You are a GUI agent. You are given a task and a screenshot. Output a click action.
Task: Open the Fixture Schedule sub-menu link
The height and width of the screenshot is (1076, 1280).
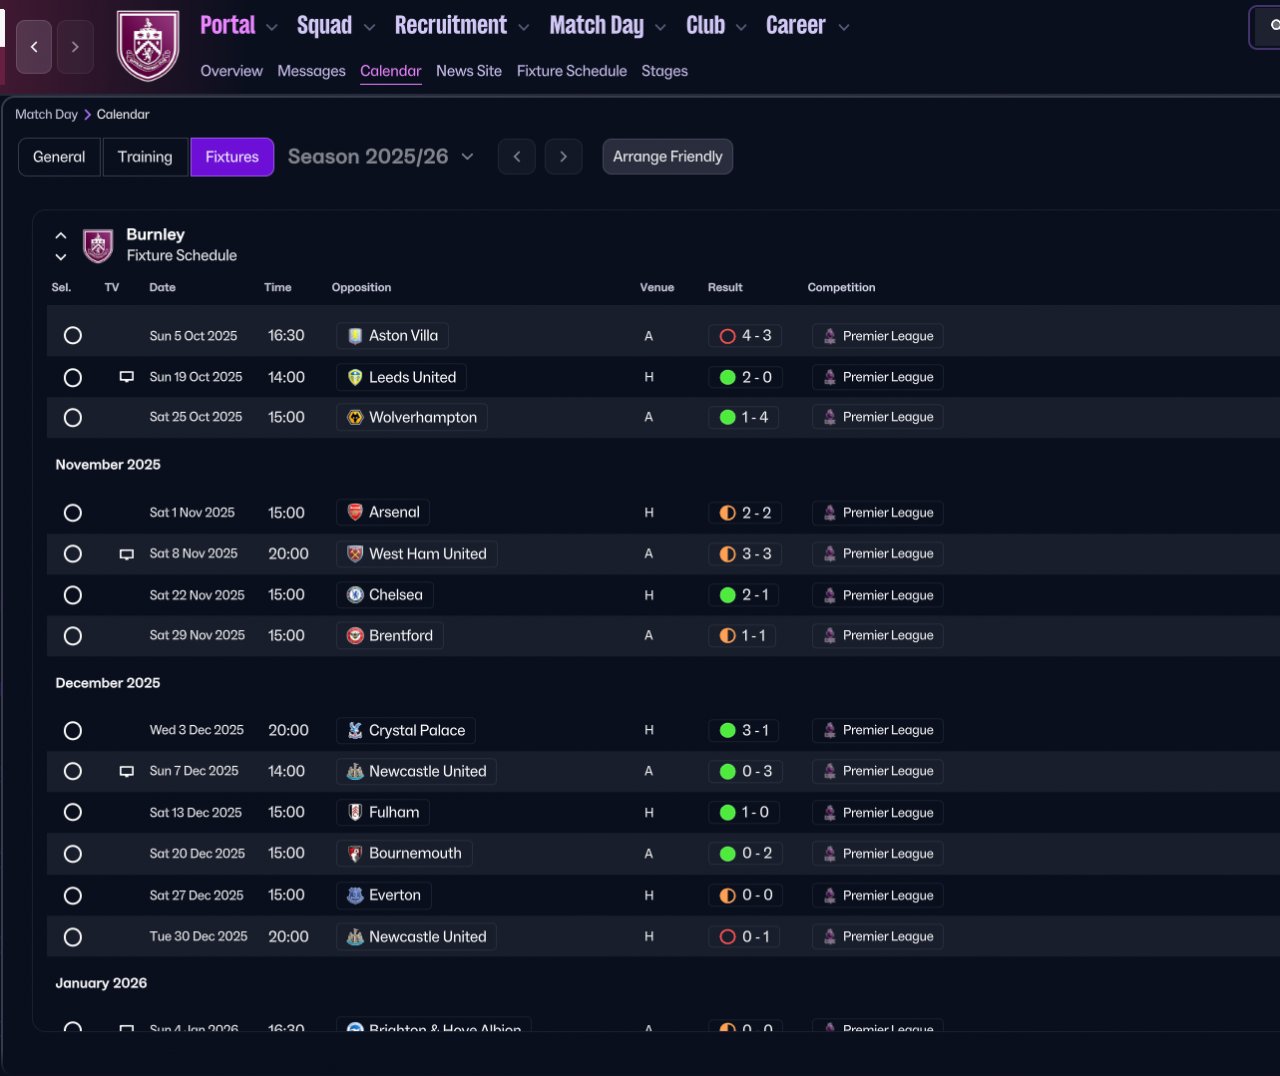click(572, 71)
